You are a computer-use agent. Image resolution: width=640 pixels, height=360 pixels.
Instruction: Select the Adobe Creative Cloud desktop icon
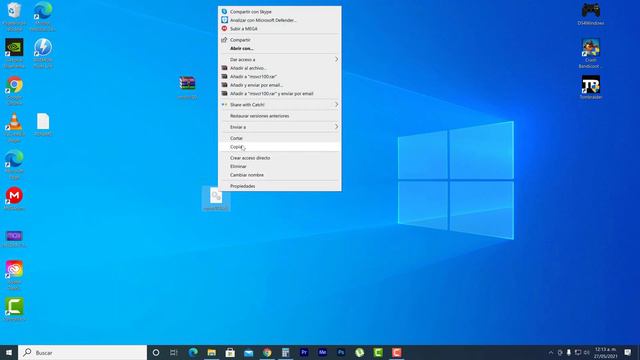click(14, 275)
